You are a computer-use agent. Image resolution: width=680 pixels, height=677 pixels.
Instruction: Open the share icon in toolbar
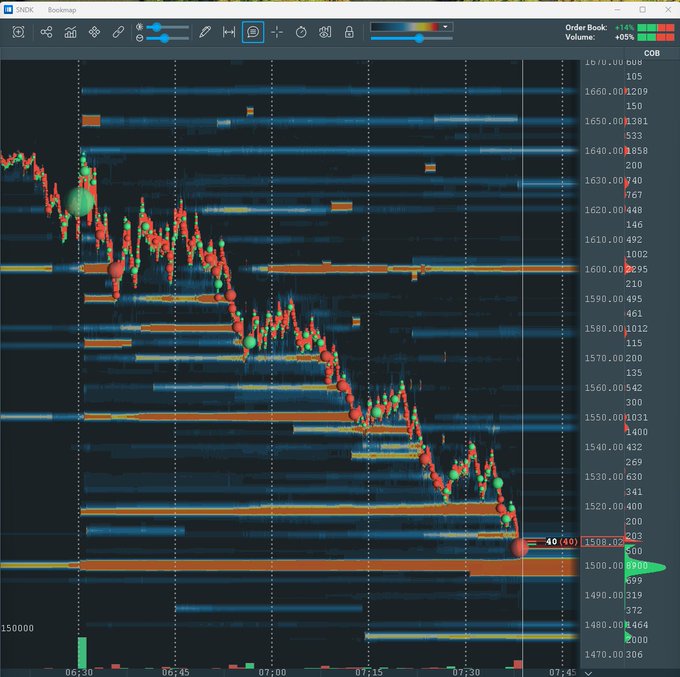(x=46, y=32)
